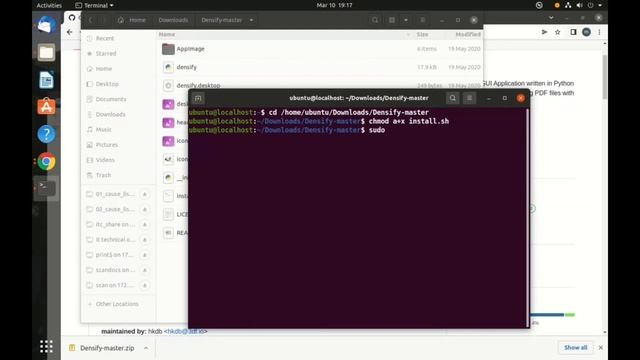Open the Help icon in the dock
Viewport: 640px width, 360px height.
46,134
